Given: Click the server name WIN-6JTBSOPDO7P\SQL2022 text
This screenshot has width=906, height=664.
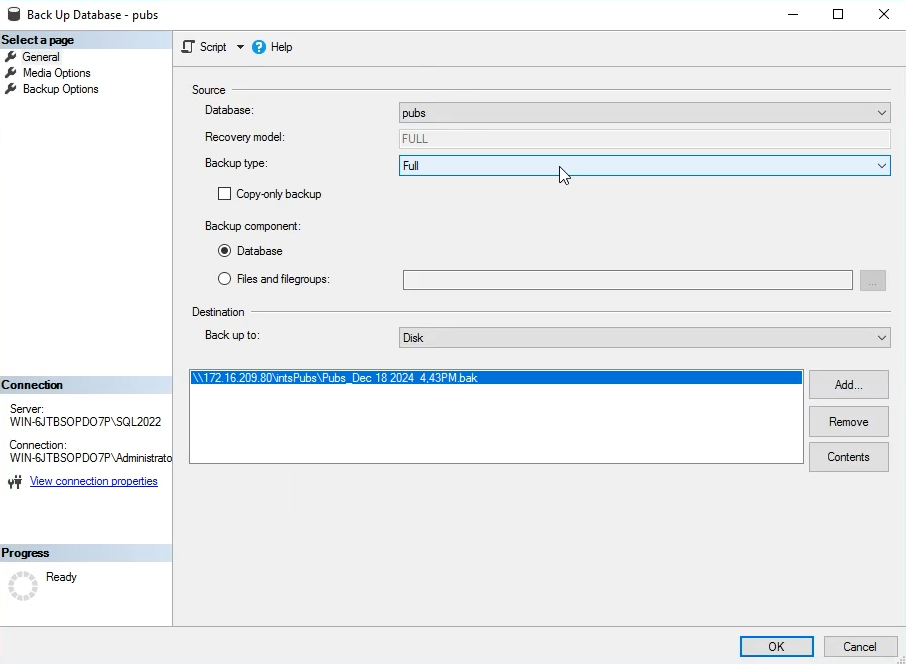Looking at the screenshot, I should tap(86, 422).
